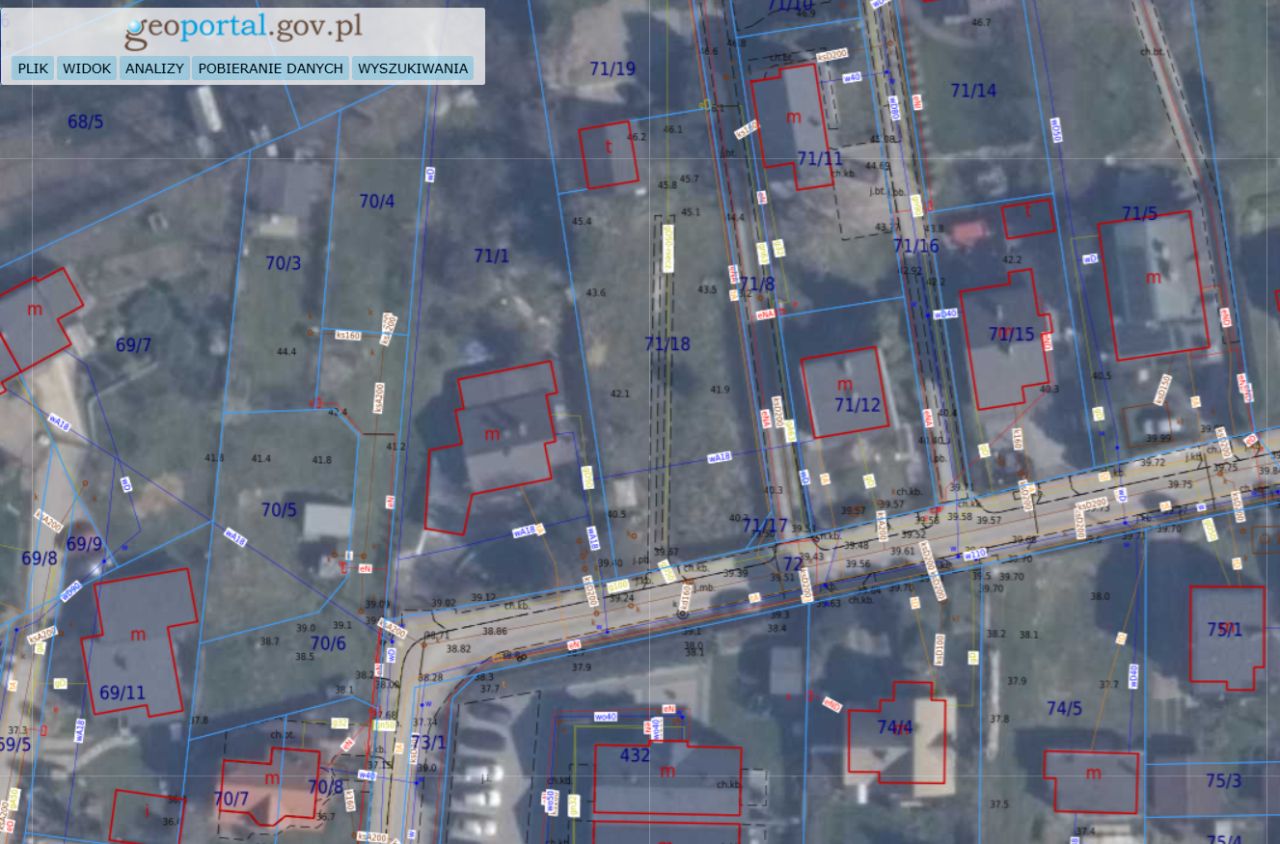Select parcel label 71/1
The image size is (1280, 844).
pyautogui.click(x=491, y=256)
